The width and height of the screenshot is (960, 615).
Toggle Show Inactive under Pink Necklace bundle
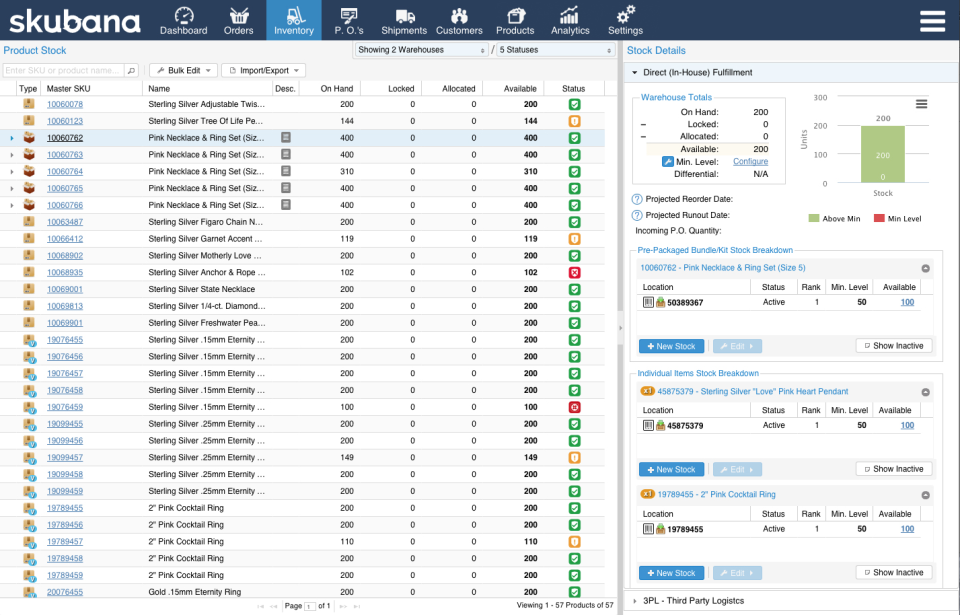[894, 346]
